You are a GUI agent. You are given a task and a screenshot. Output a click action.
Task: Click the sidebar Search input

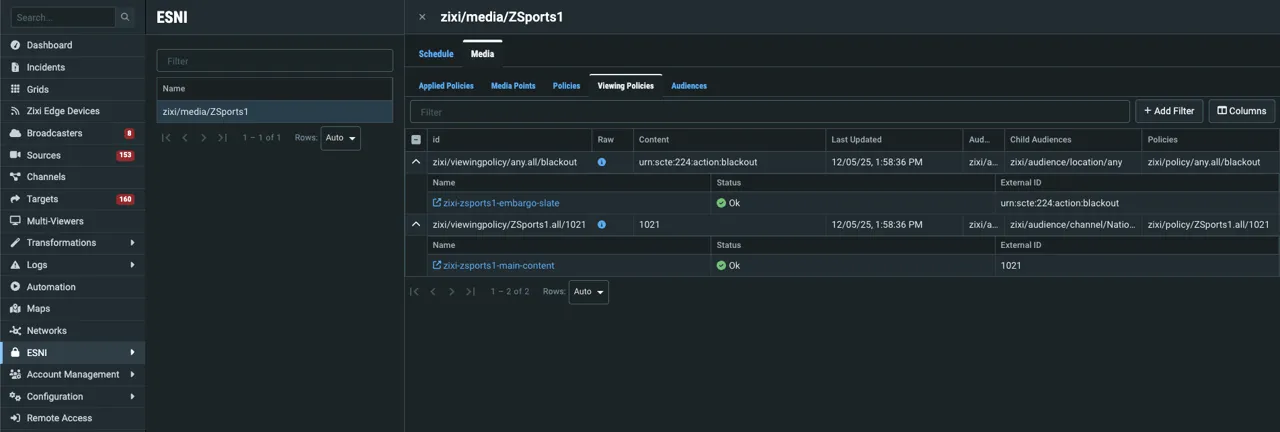(x=63, y=17)
